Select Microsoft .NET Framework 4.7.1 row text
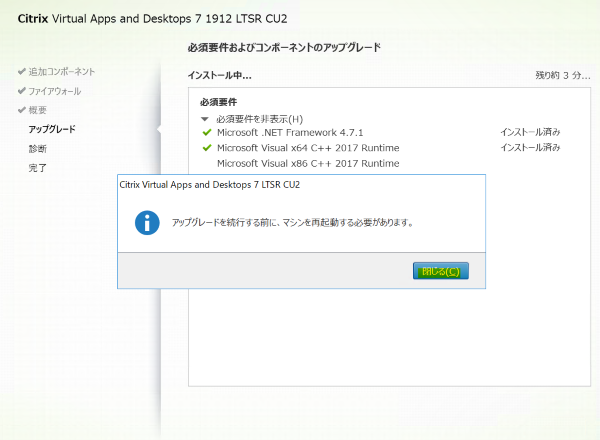 click(290, 132)
